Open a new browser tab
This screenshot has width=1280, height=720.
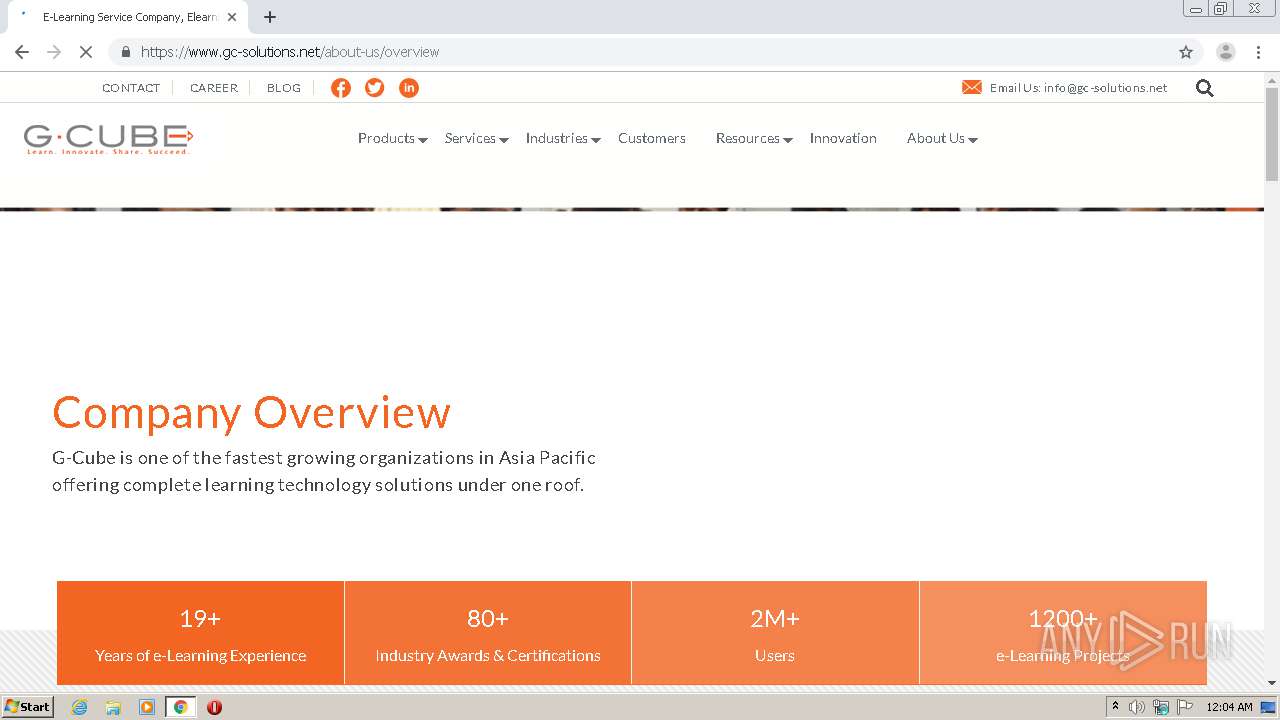coord(270,17)
